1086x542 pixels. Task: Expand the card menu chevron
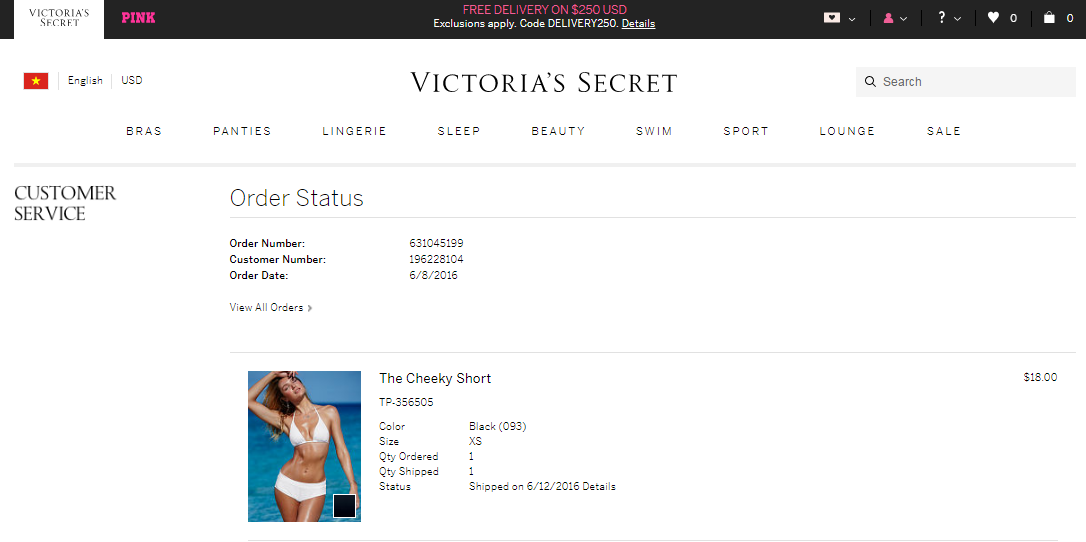coord(852,19)
